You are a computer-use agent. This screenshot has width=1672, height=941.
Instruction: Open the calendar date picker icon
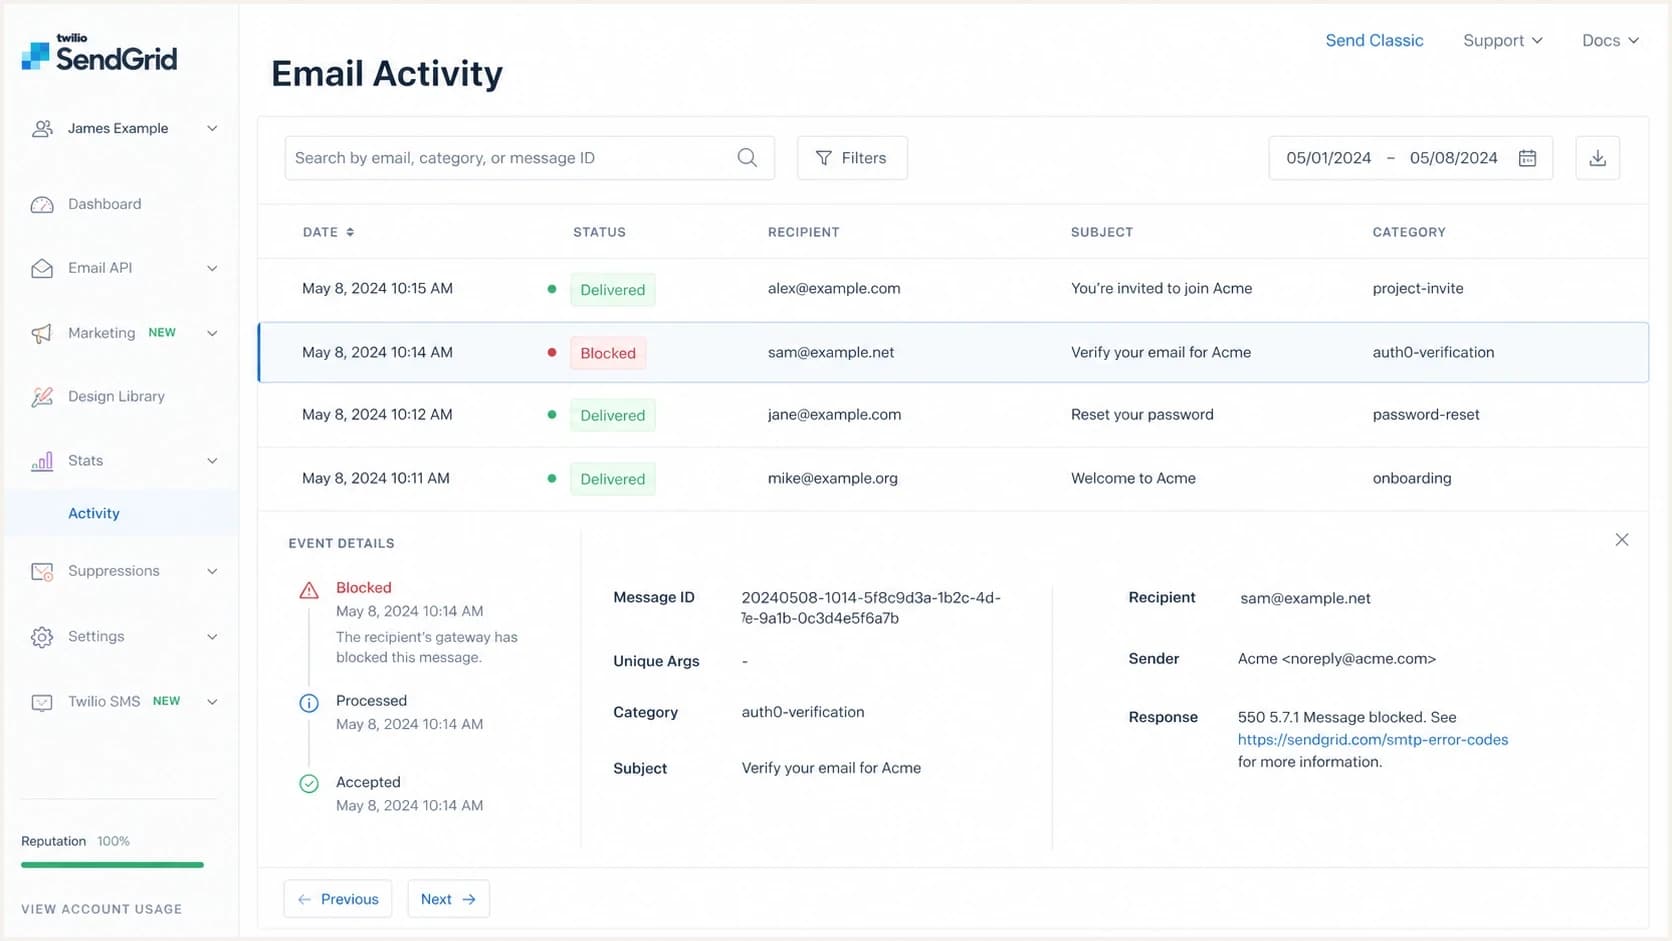[1527, 158]
